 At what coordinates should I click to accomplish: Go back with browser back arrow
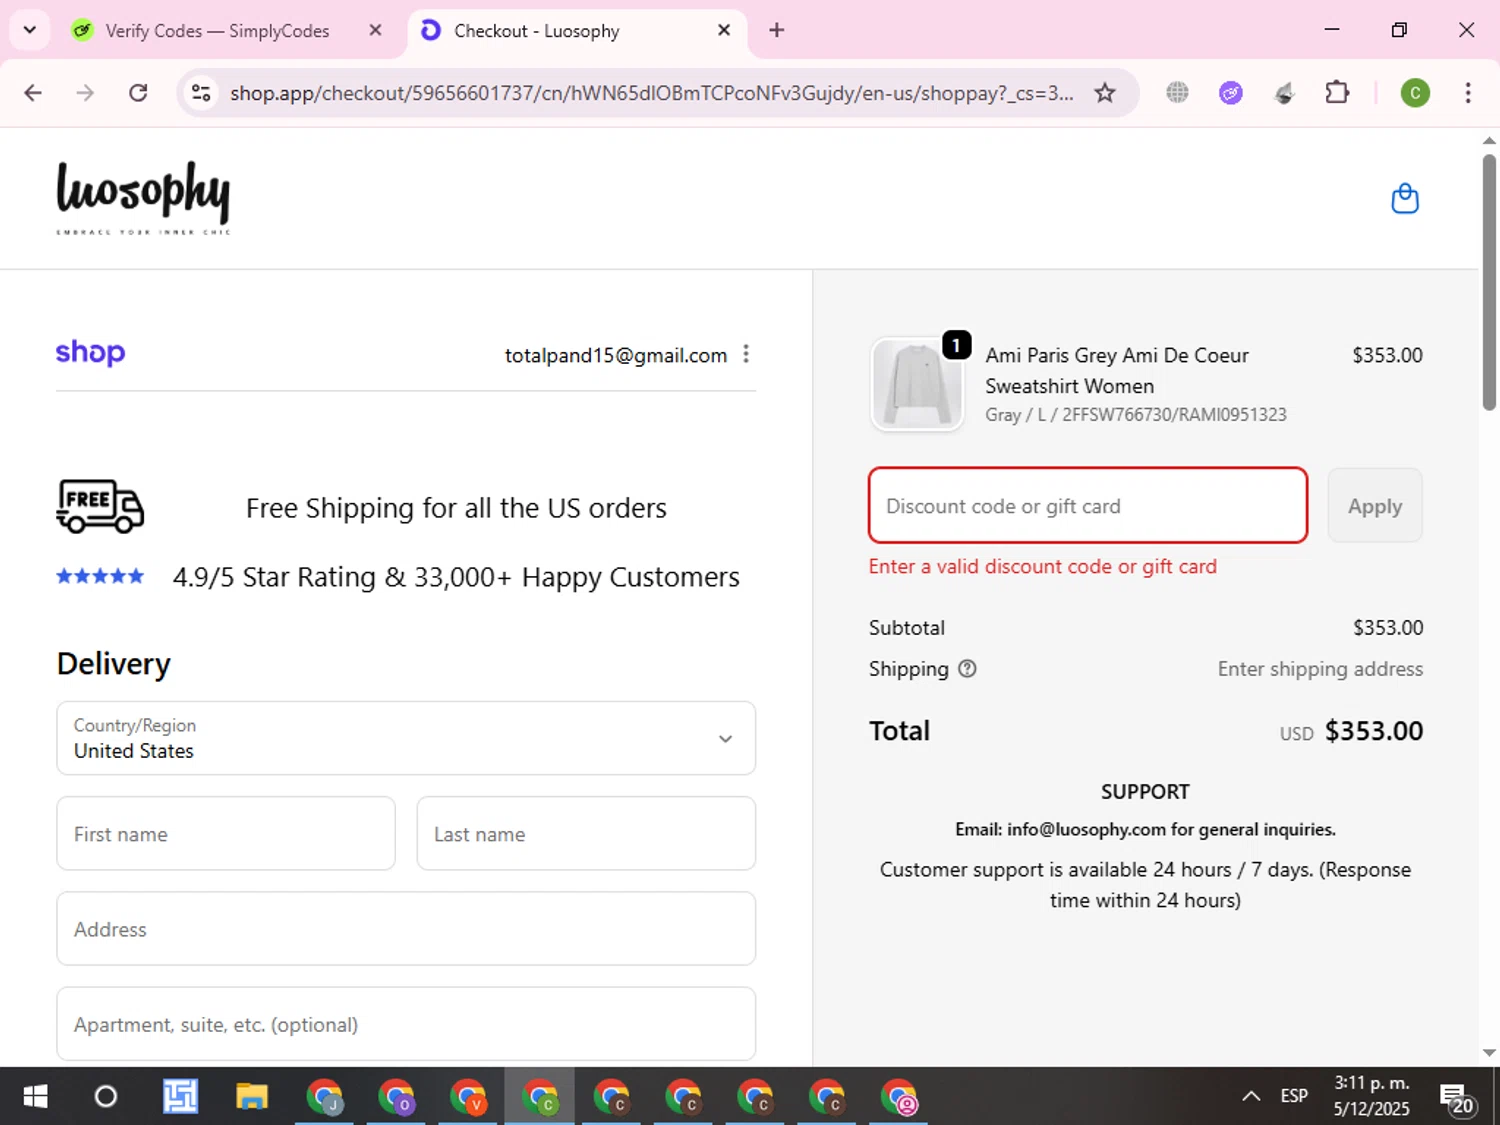(x=33, y=93)
